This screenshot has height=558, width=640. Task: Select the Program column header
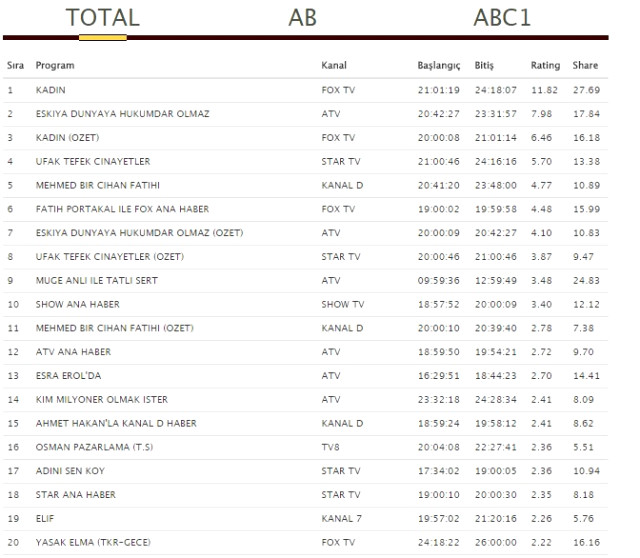click(x=55, y=65)
